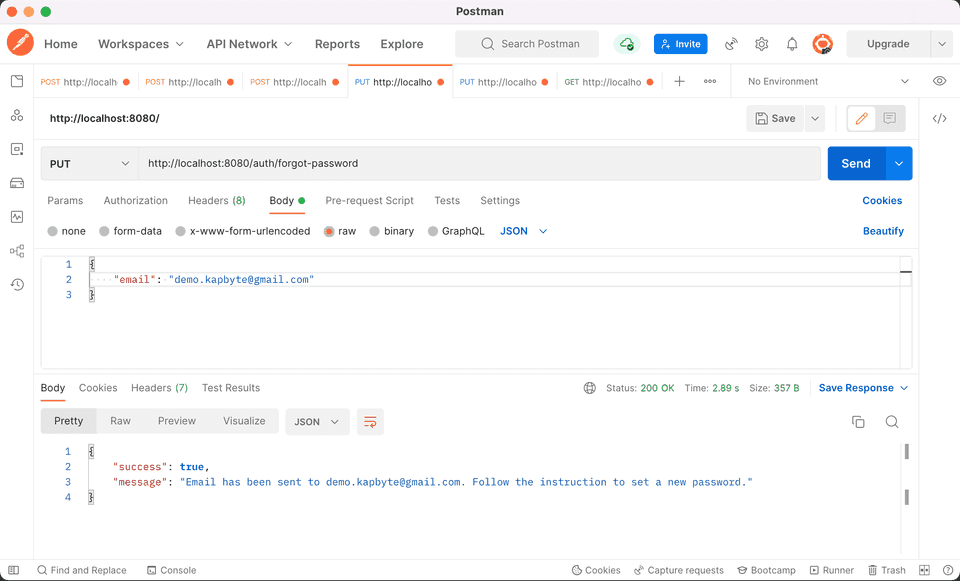Open the JSON language dropdown
This screenshot has width=960, height=581.
coord(520,231)
